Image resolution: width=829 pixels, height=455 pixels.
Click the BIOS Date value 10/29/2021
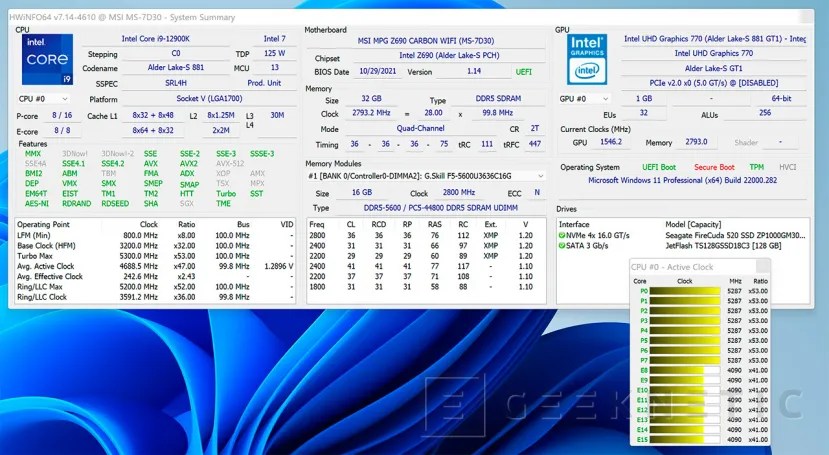point(377,71)
